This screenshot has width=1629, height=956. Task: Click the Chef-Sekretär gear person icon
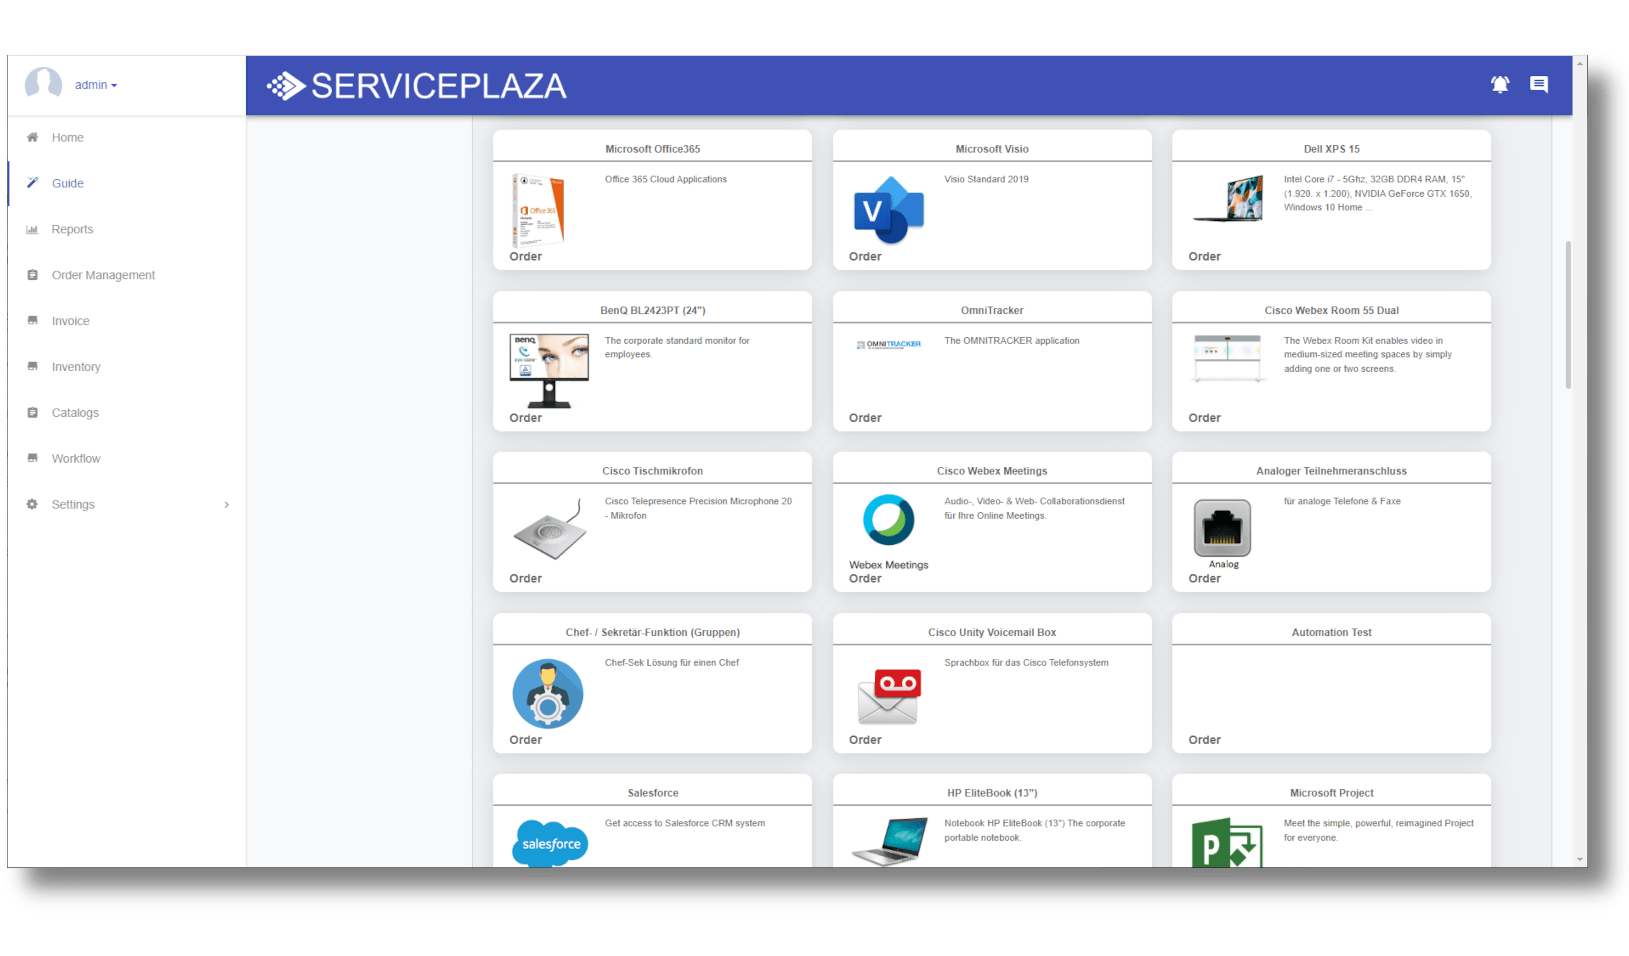coord(548,694)
